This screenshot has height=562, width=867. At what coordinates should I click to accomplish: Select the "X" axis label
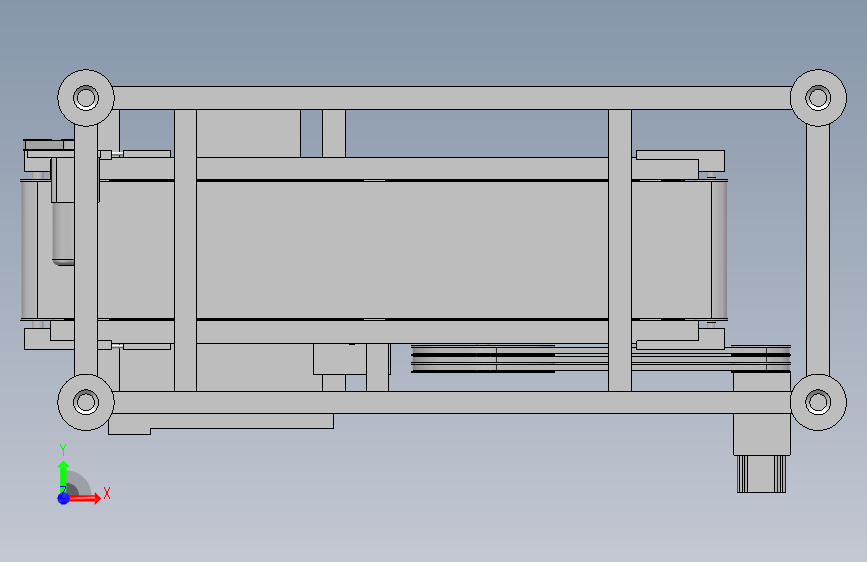(x=107, y=493)
